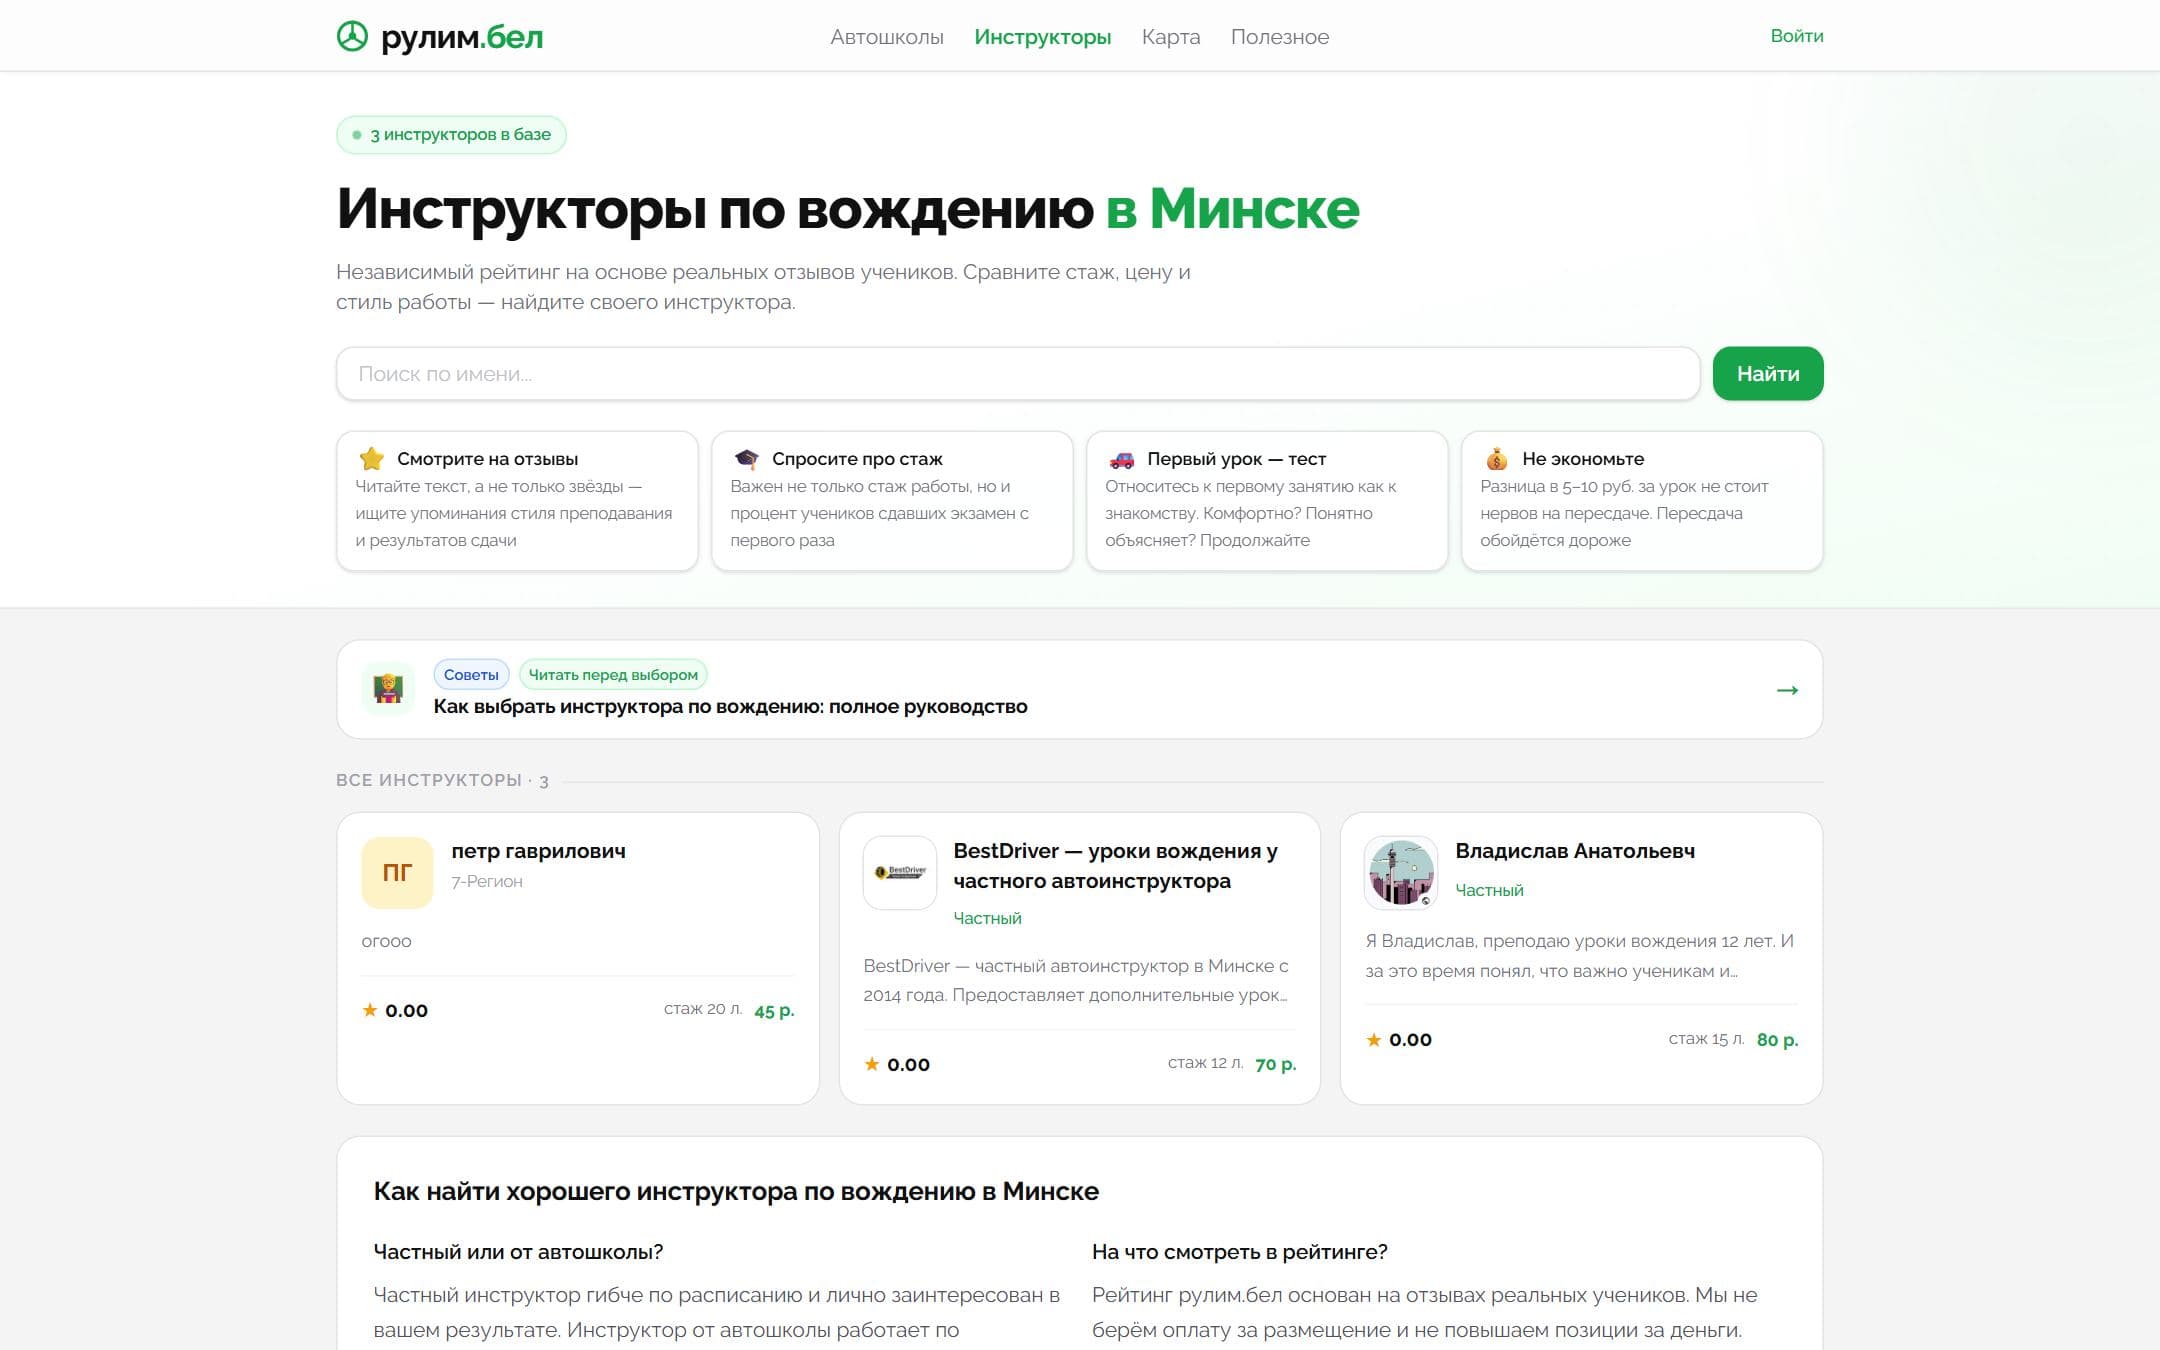
Task: Click the '80 р.' price
Action: pyautogui.click(x=1777, y=1040)
